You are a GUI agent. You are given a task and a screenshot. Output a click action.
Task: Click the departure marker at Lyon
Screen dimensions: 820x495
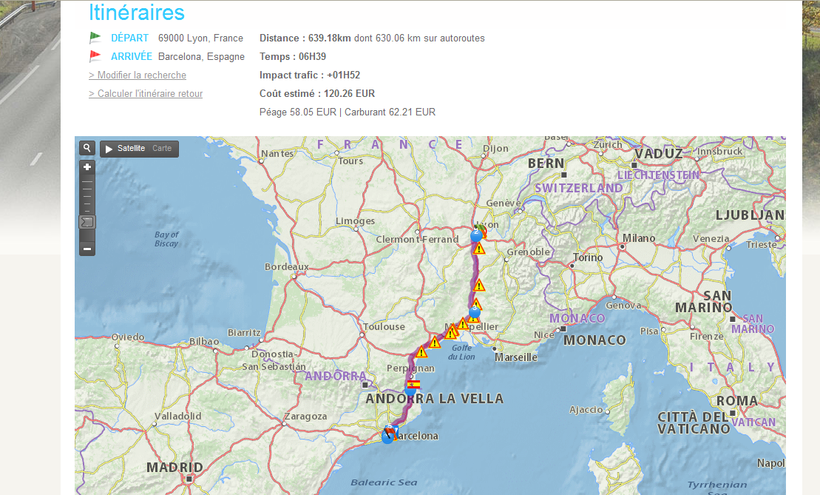[477, 235]
